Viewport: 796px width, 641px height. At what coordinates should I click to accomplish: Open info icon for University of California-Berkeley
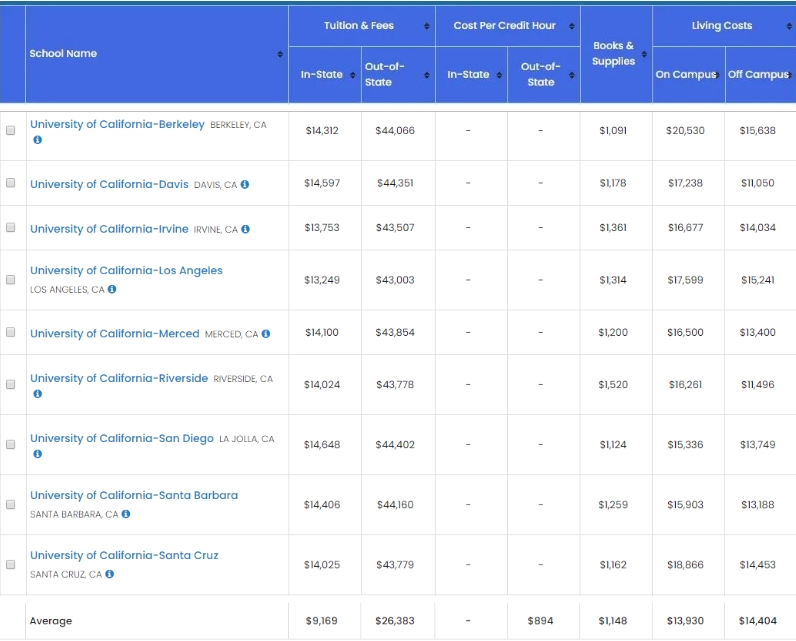point(38,140)
